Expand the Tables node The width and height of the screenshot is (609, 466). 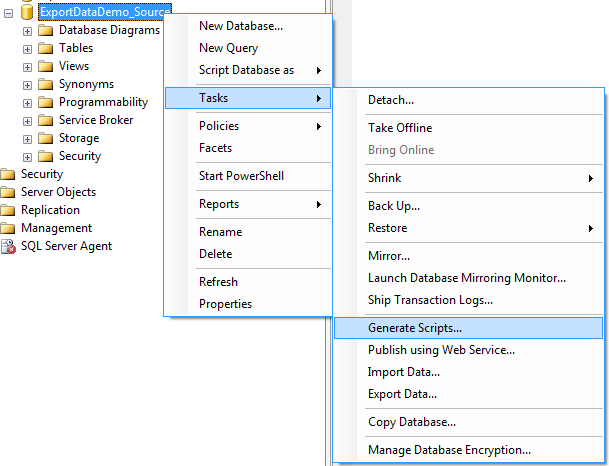(27, 48)
